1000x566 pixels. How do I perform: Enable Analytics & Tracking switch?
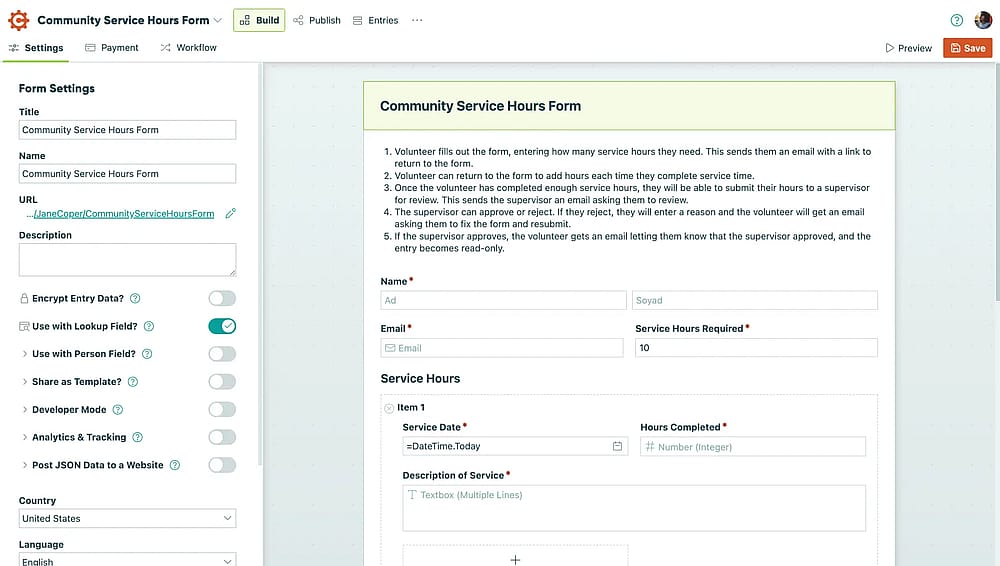222,437
